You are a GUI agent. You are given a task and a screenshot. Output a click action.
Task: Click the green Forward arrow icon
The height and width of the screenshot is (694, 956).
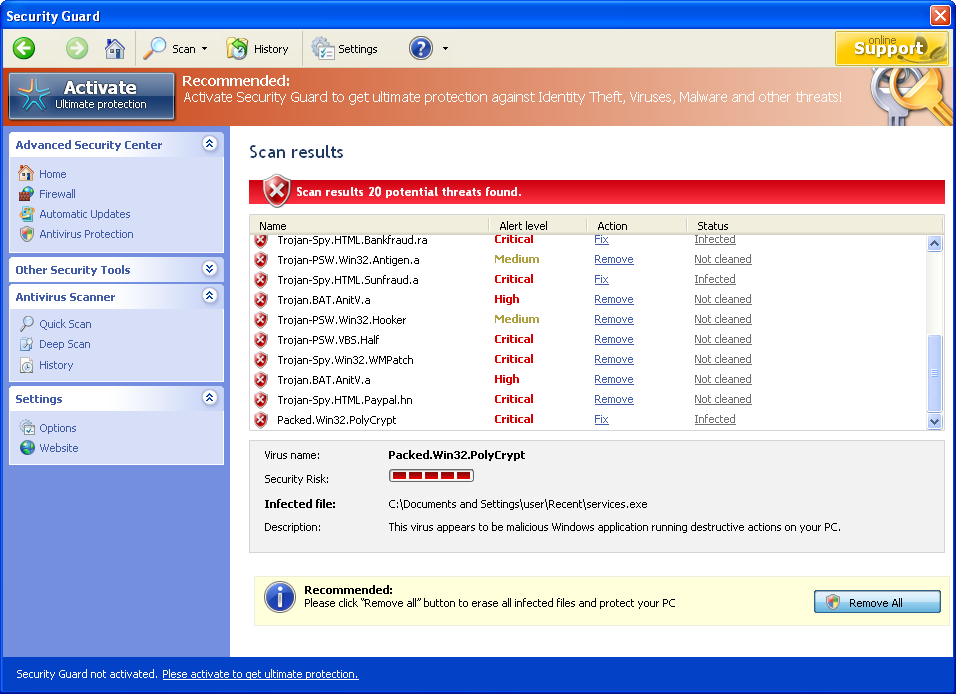(x=77, y=48)
